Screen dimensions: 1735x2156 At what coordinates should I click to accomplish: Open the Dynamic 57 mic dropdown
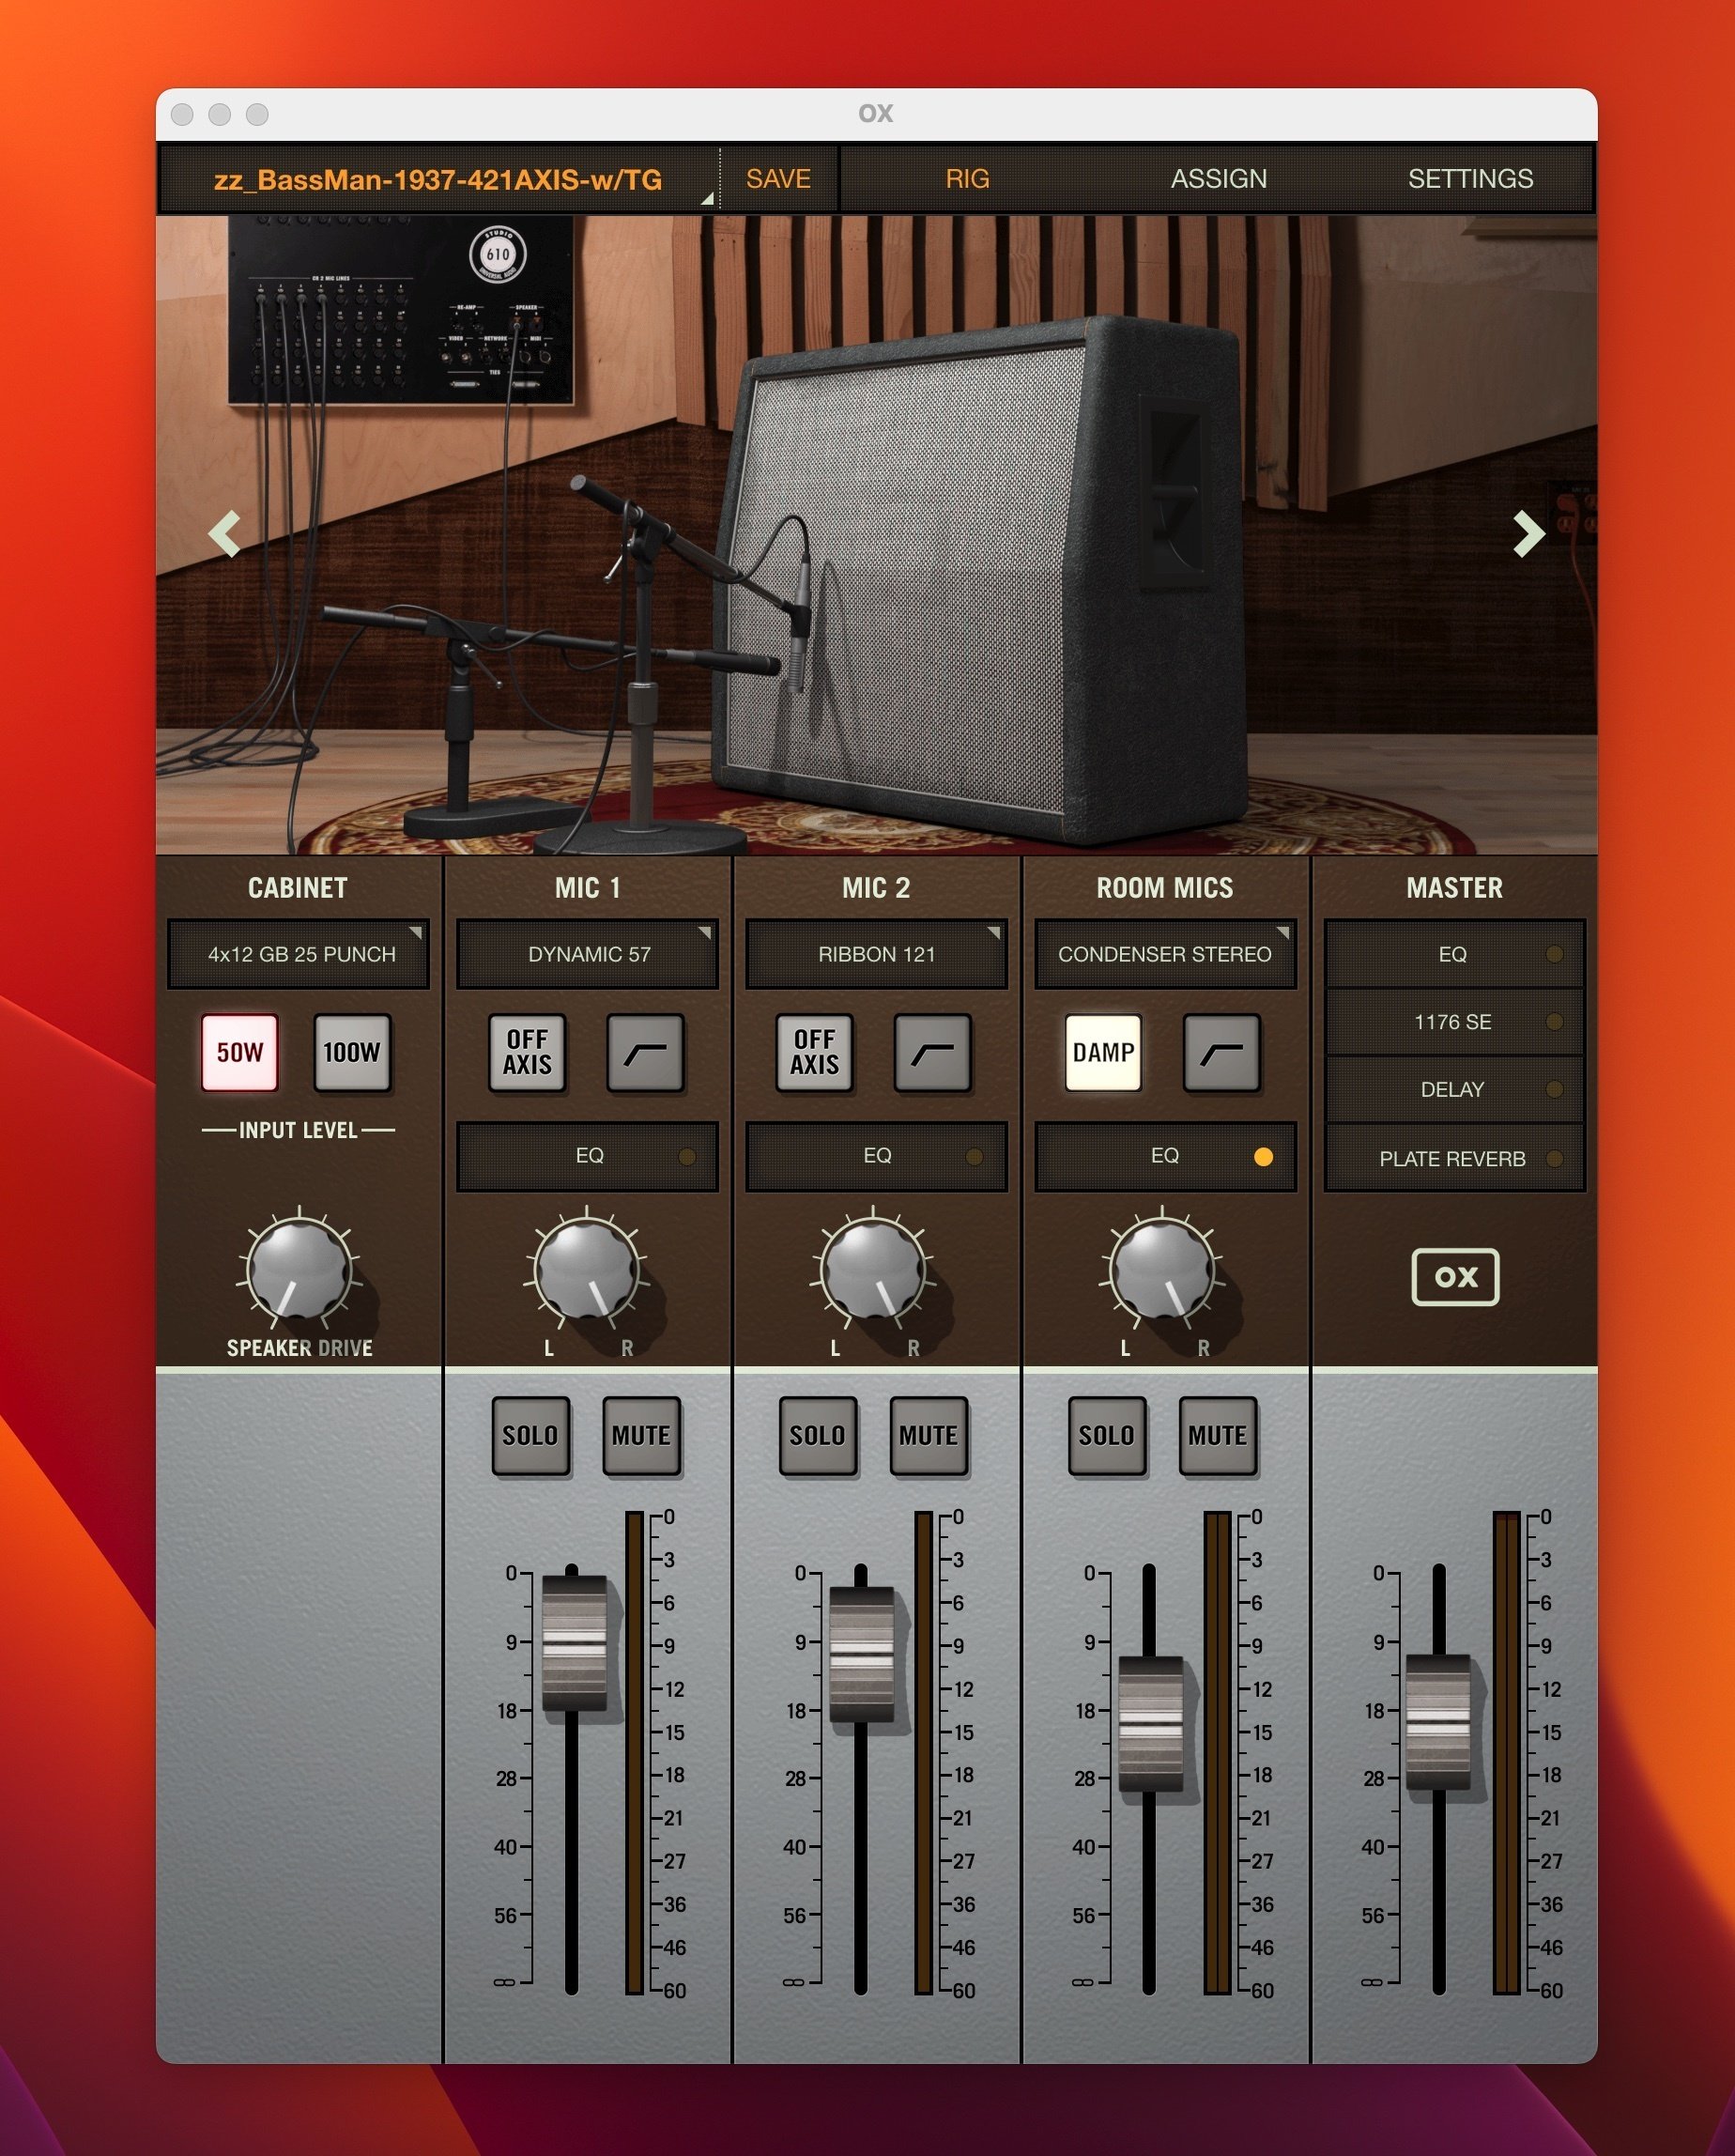tap(587, 954)
